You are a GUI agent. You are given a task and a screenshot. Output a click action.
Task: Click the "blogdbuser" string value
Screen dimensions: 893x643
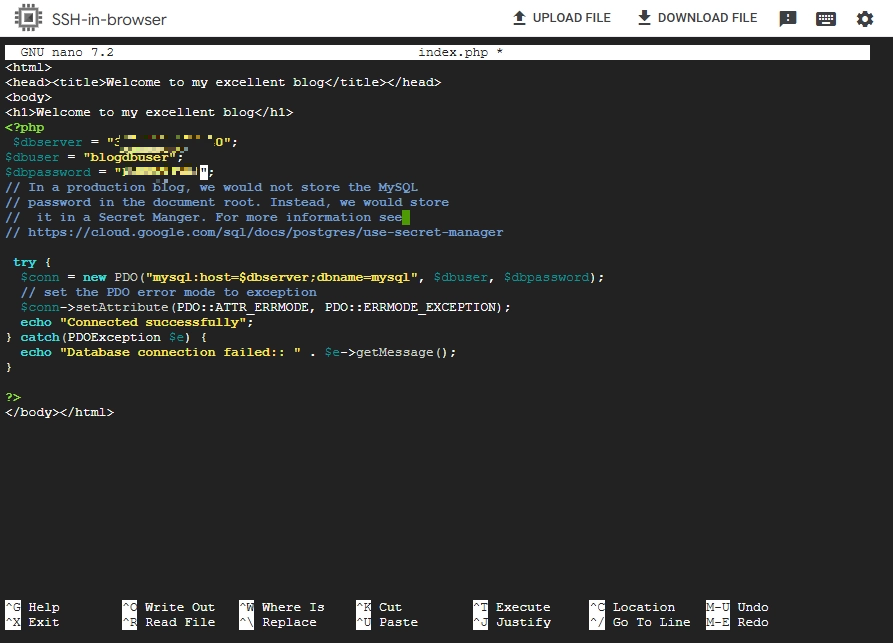(130, 157)
